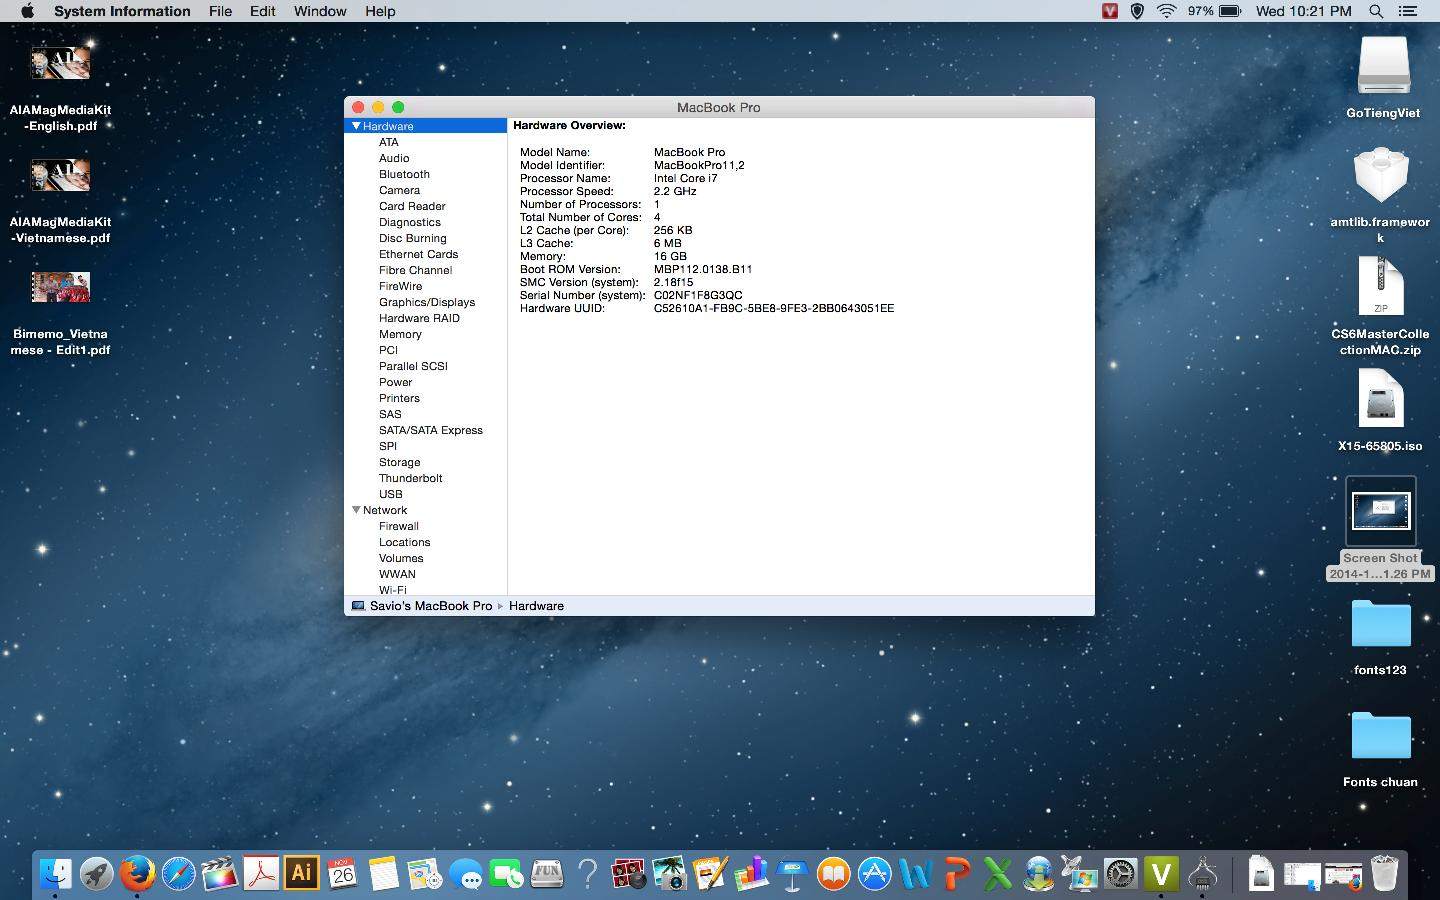Open the Apple menu

tap(27, 11)
